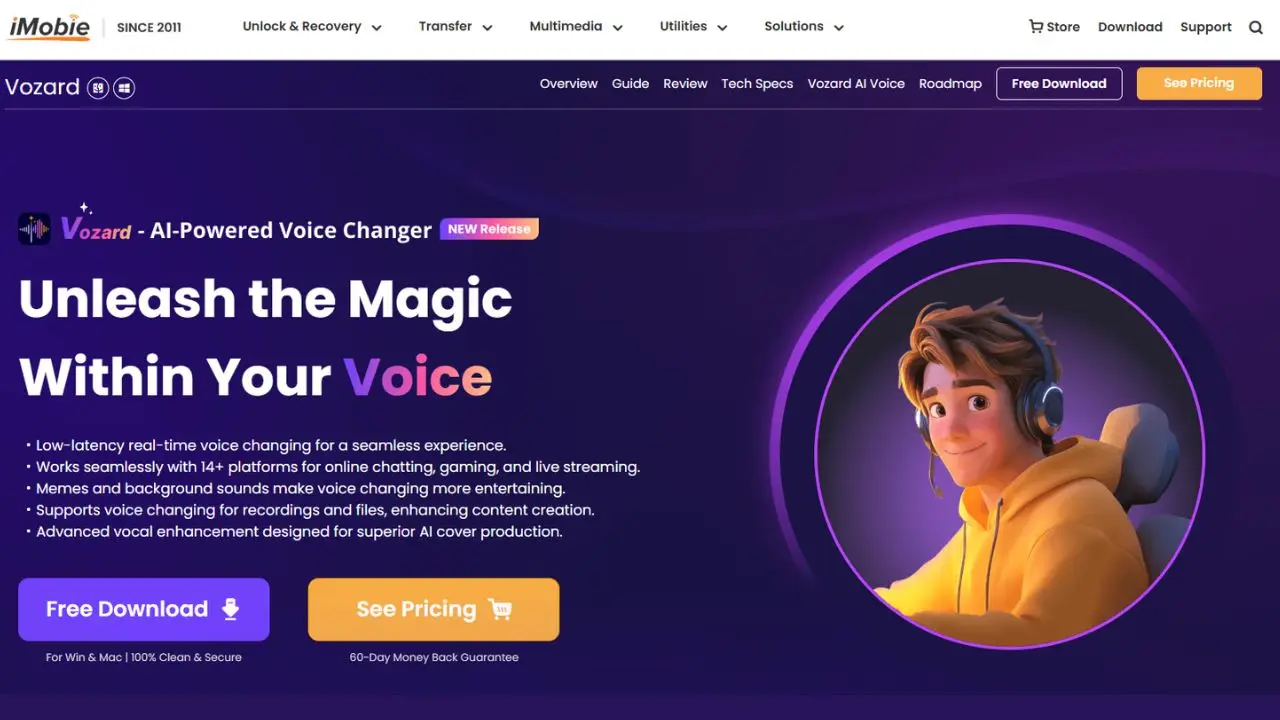Click the outlined Free Download button in subnav
Screen dimensions: 1280x720
pos(1059,84)
